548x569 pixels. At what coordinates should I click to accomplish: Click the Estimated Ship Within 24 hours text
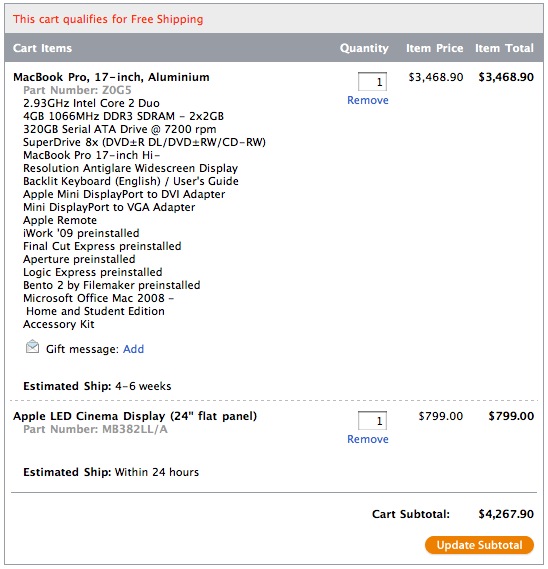tap(111, 472)
